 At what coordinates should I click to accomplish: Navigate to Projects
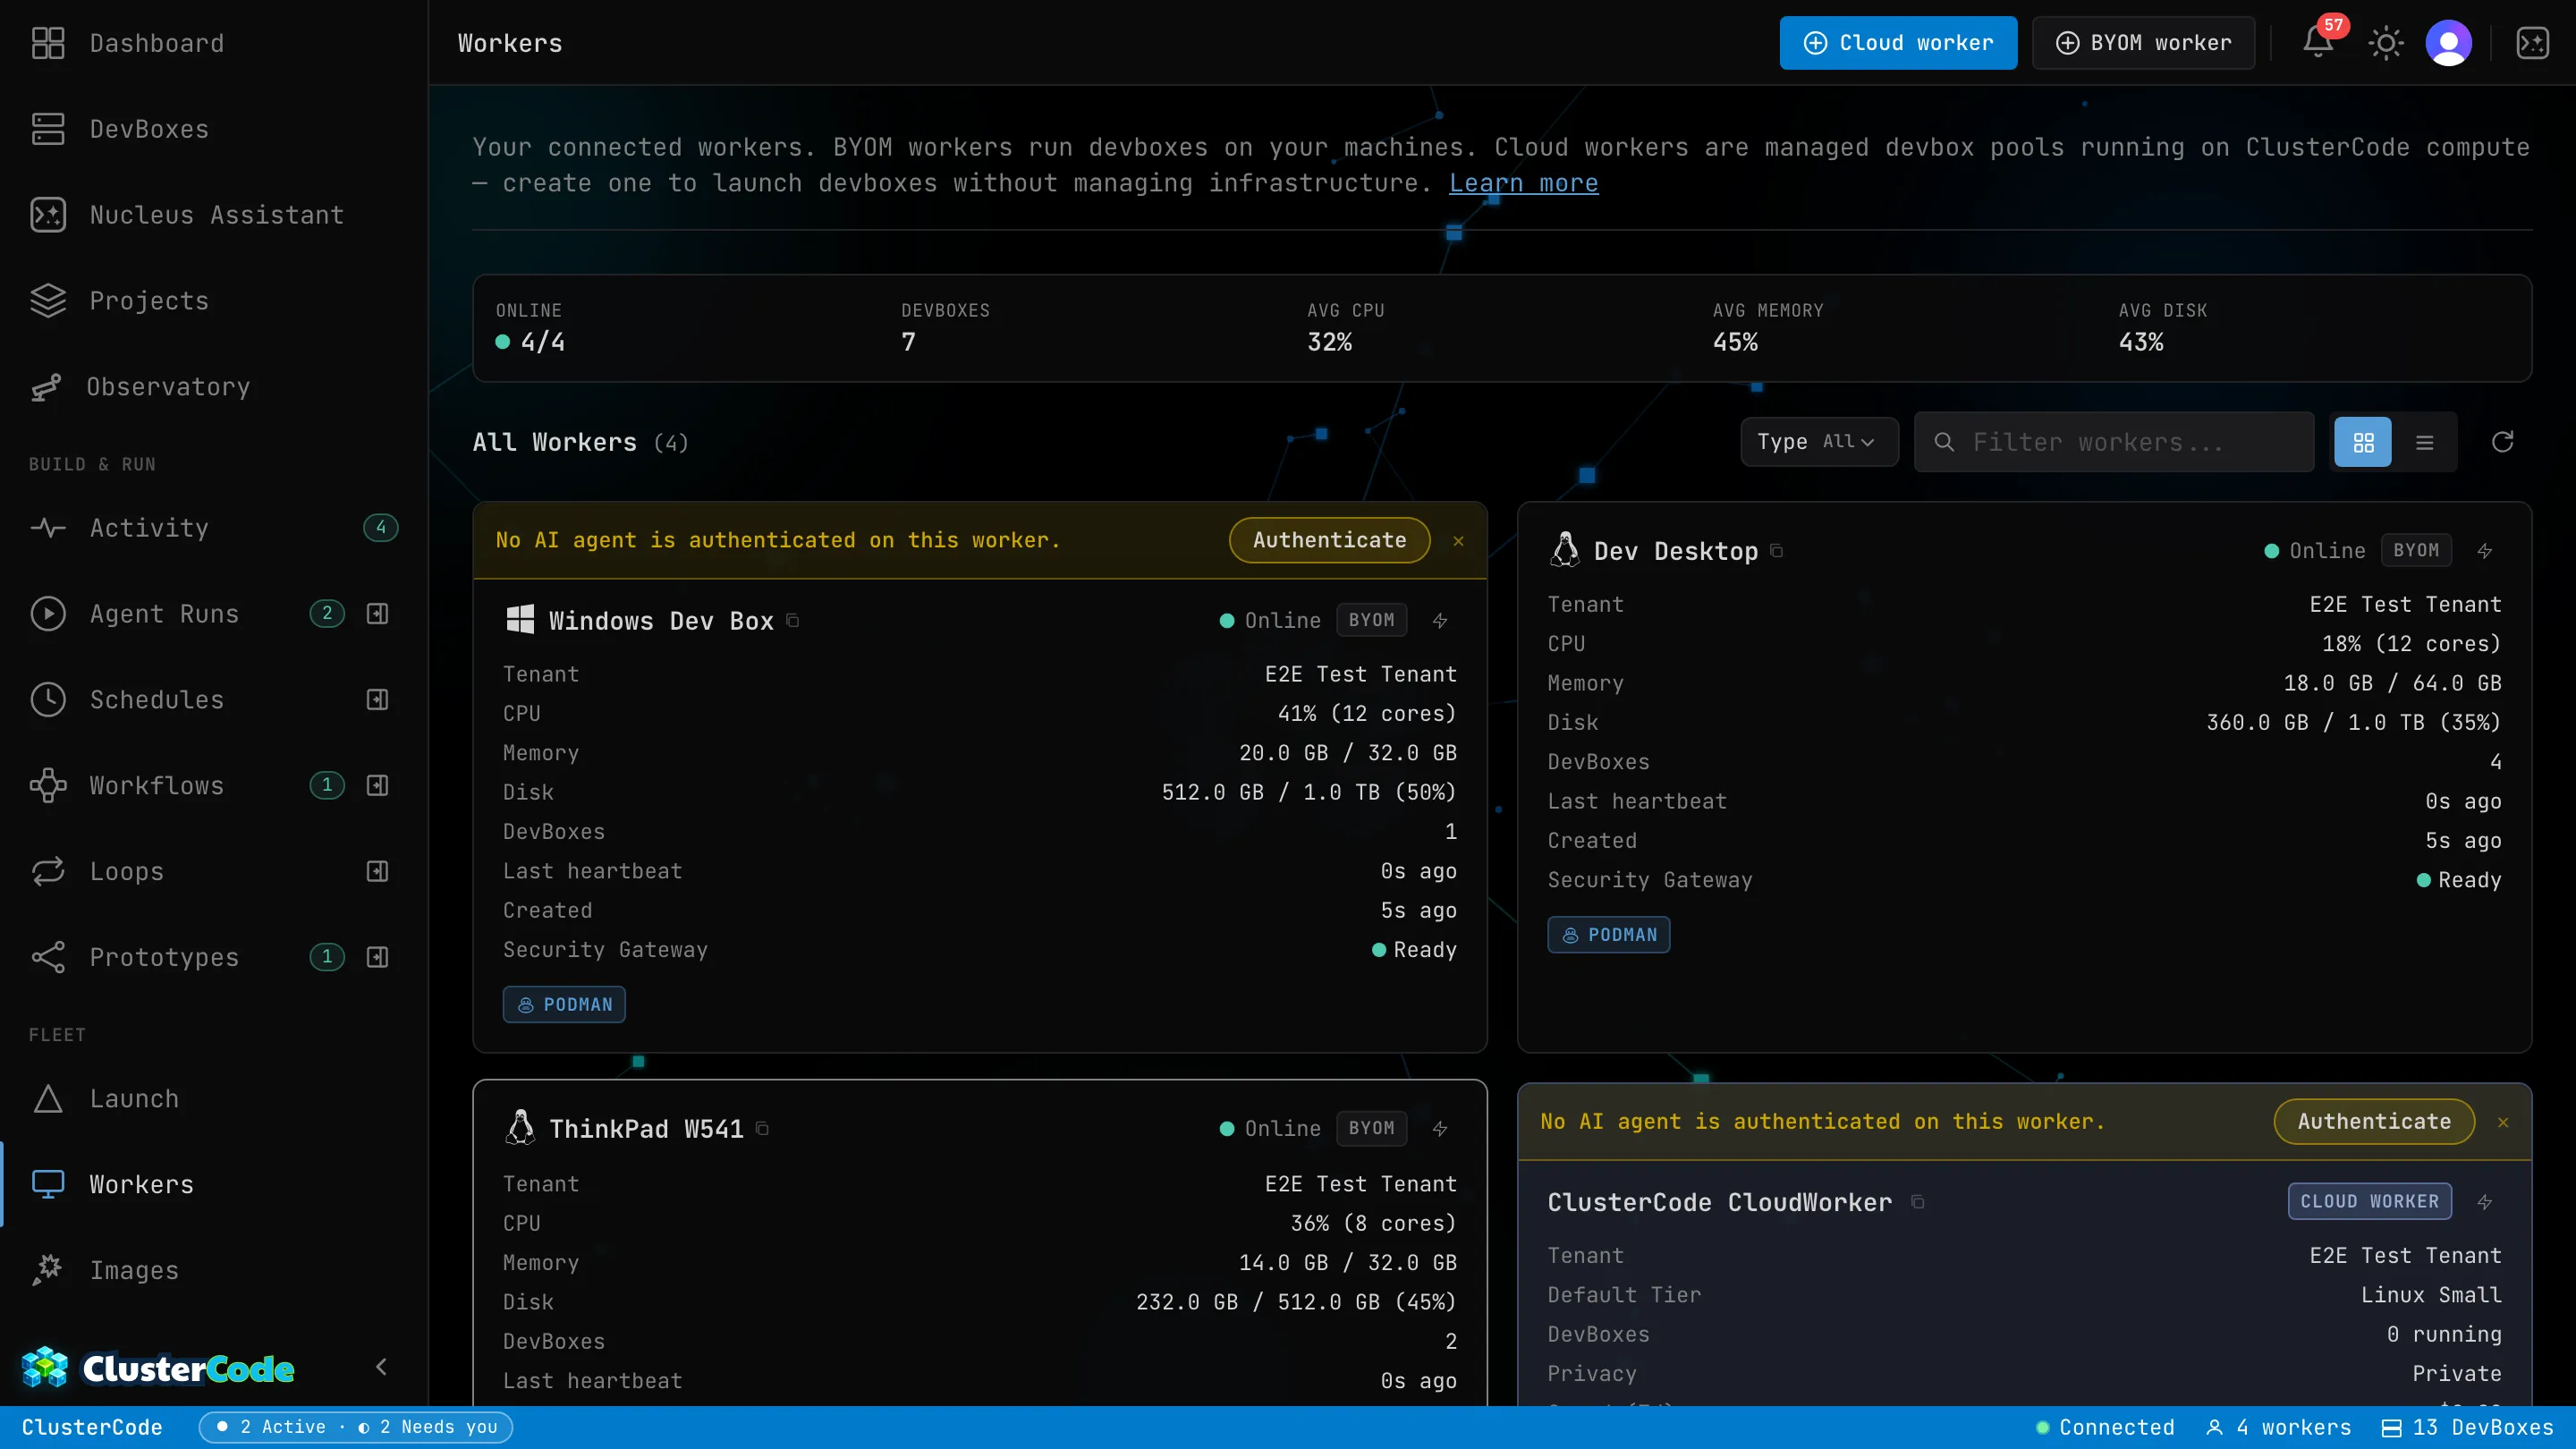click(214, 301)
